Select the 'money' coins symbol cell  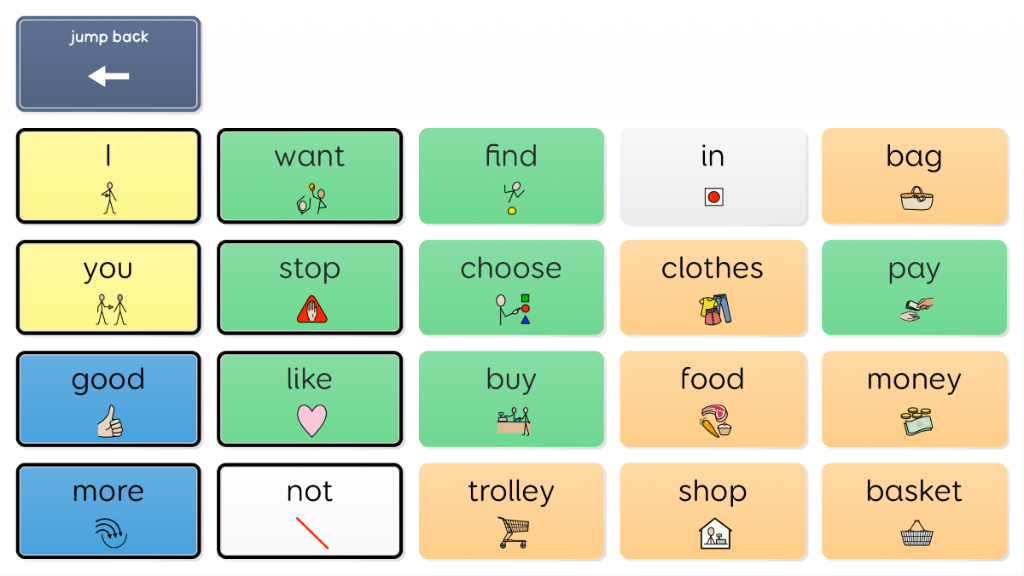pyautogui.click(x=914, y=399)
